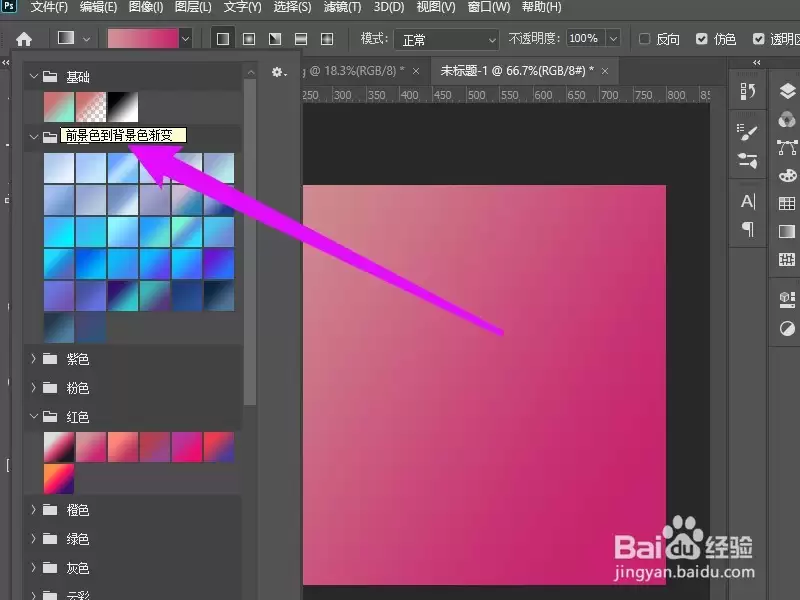The width and height of the screenshot is (800, 600).
Task: Open the 文件(F) menu
Action: tap(49, 7)
